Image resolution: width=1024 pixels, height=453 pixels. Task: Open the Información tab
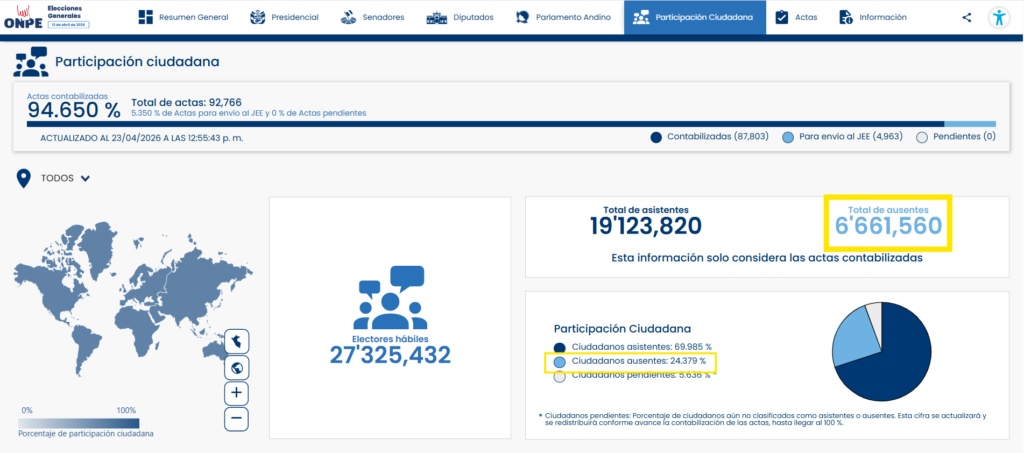pyautogui.click(x=872, y=17)
